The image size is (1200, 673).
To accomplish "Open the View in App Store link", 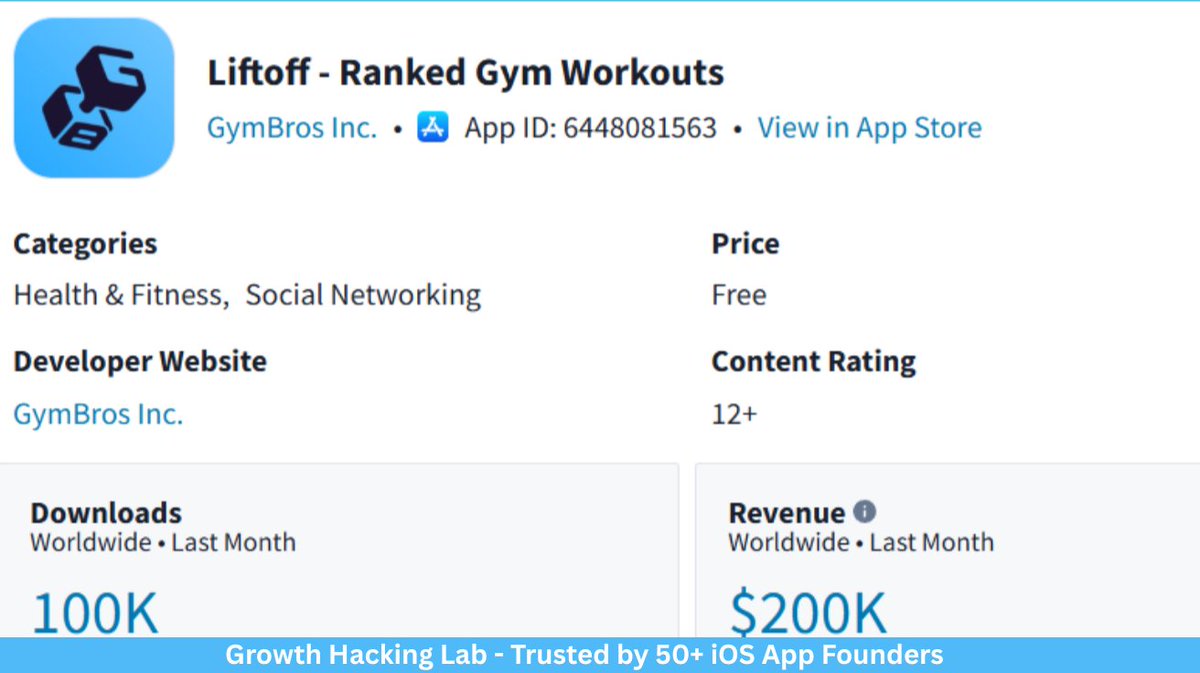I will tap(869, 128).
